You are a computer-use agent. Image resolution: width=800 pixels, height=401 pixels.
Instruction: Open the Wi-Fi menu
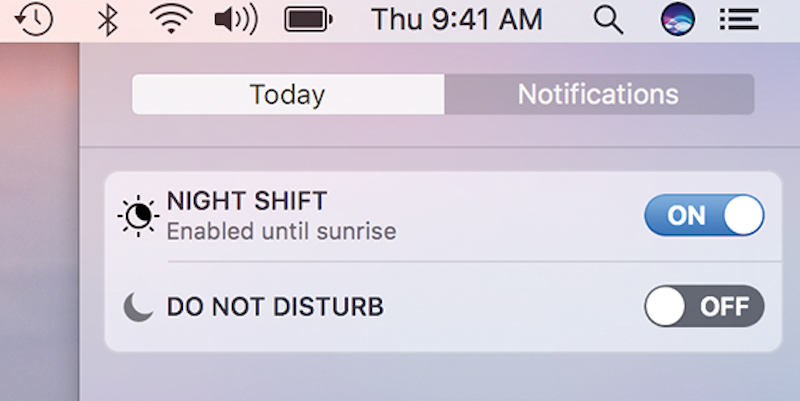[170, 19]
